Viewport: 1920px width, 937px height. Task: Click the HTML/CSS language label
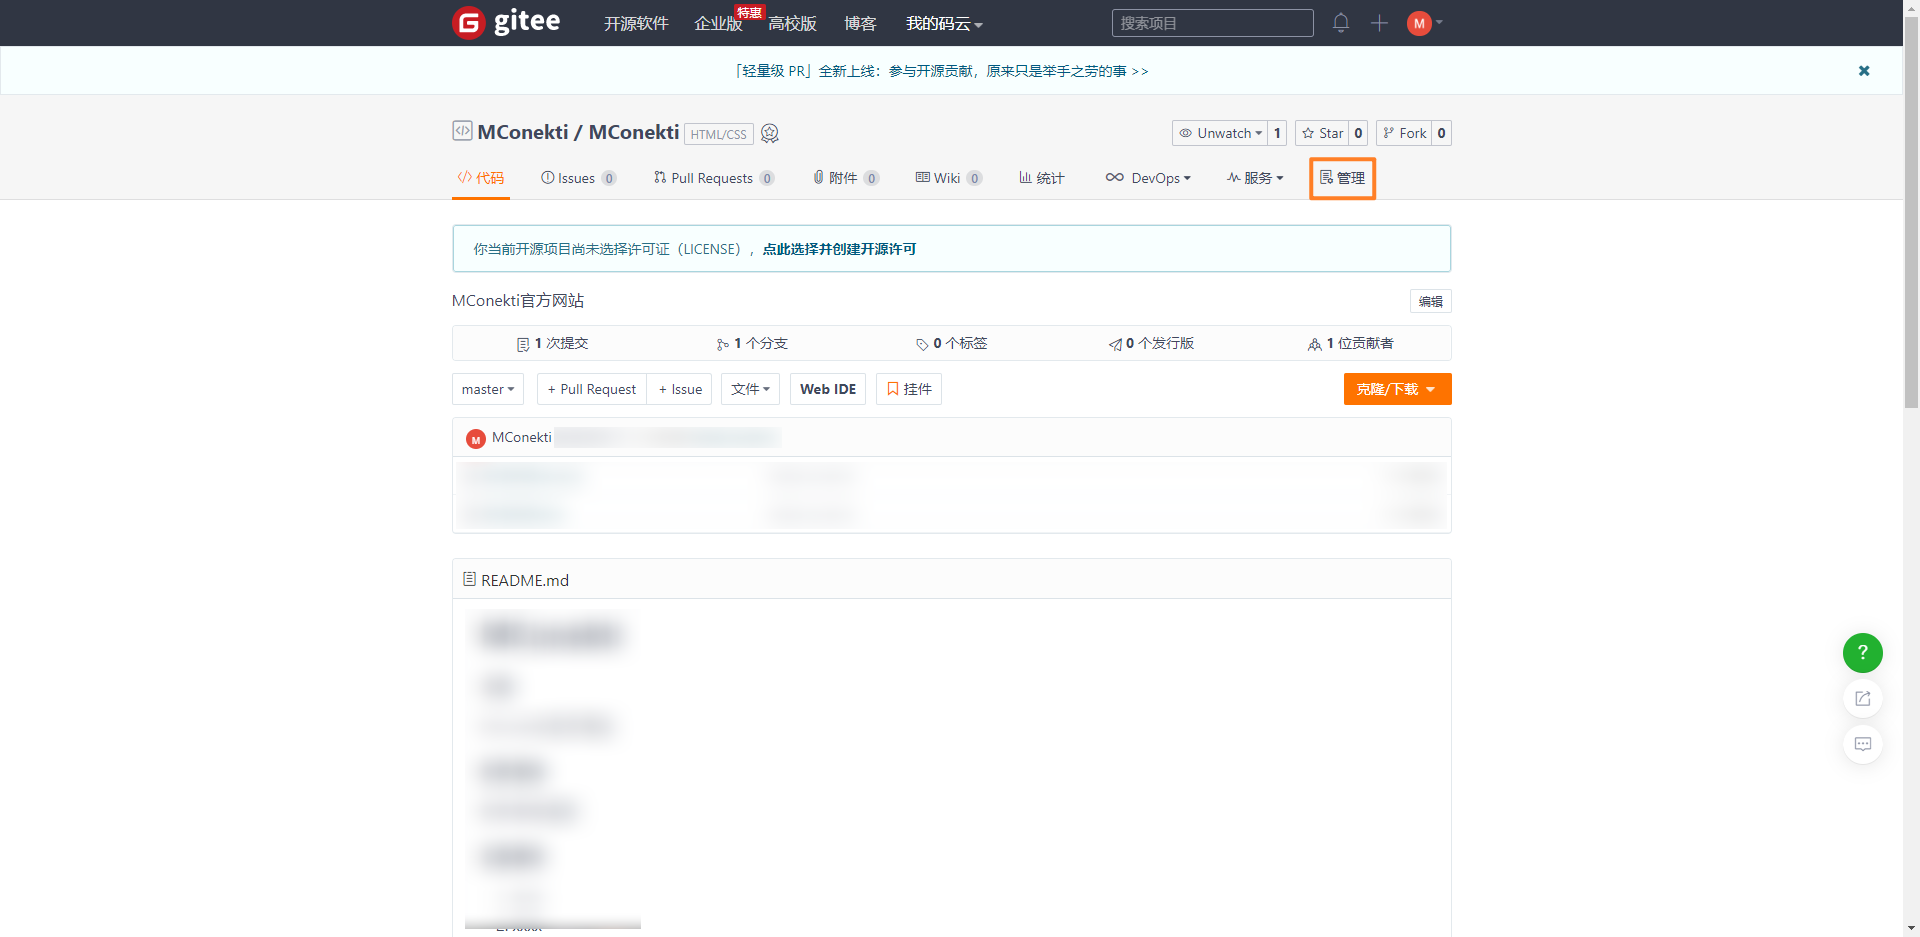tap(719, 134)
